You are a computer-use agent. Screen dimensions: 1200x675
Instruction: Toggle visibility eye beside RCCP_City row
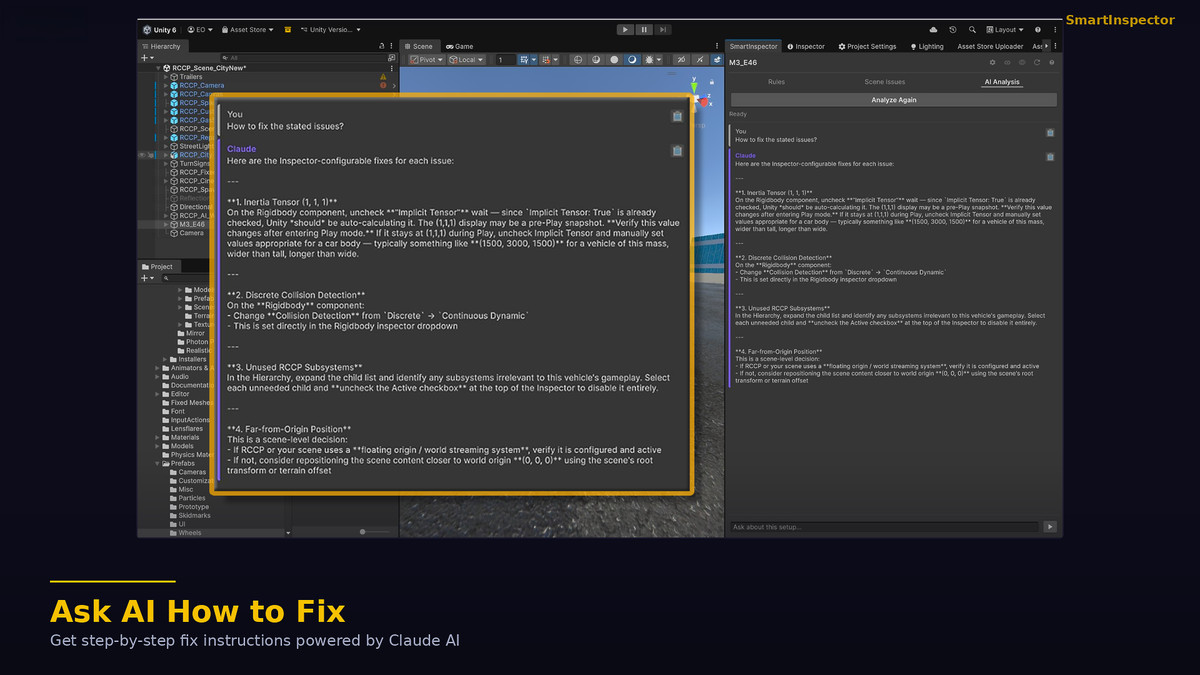[x=142, y=155]
